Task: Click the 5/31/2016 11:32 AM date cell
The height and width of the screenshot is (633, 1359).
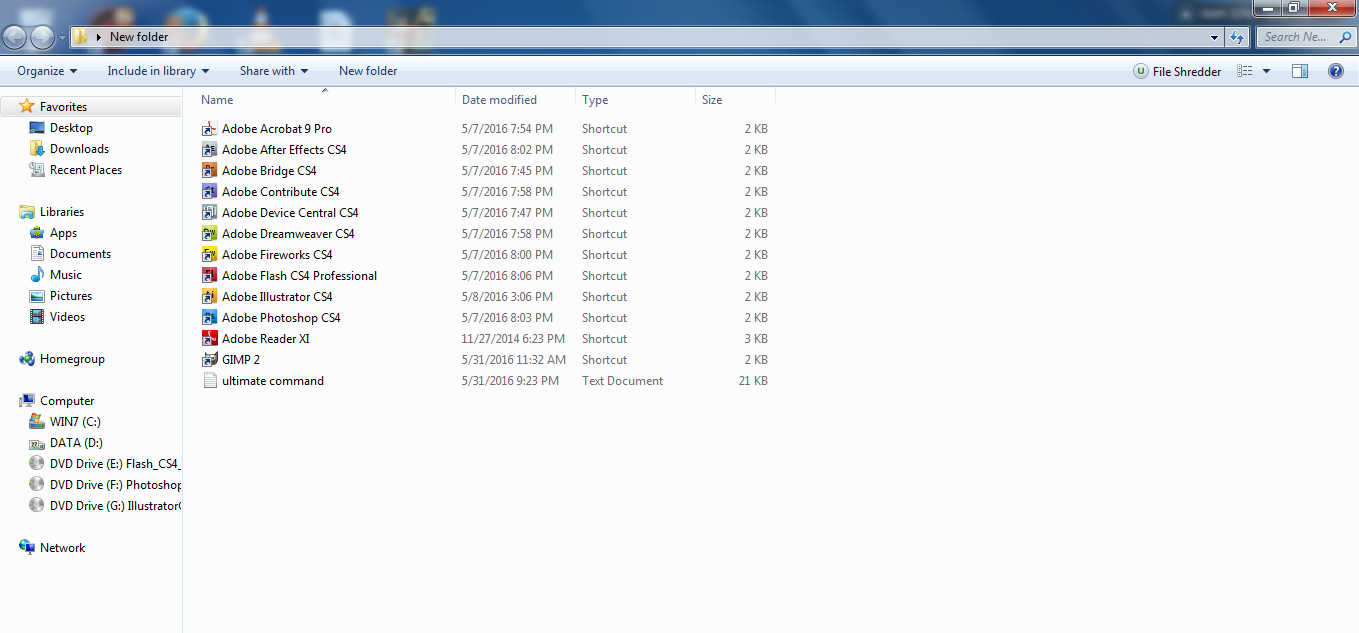Action: click(x=514, y=360)
